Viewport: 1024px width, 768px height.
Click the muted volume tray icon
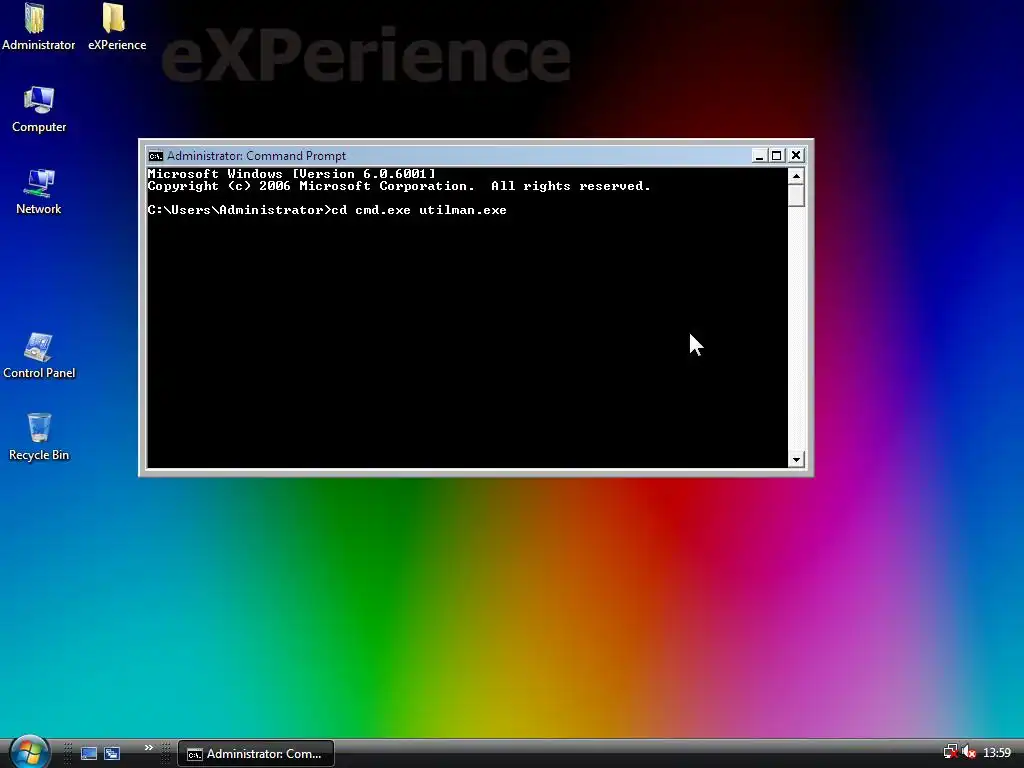click(969, 753)
